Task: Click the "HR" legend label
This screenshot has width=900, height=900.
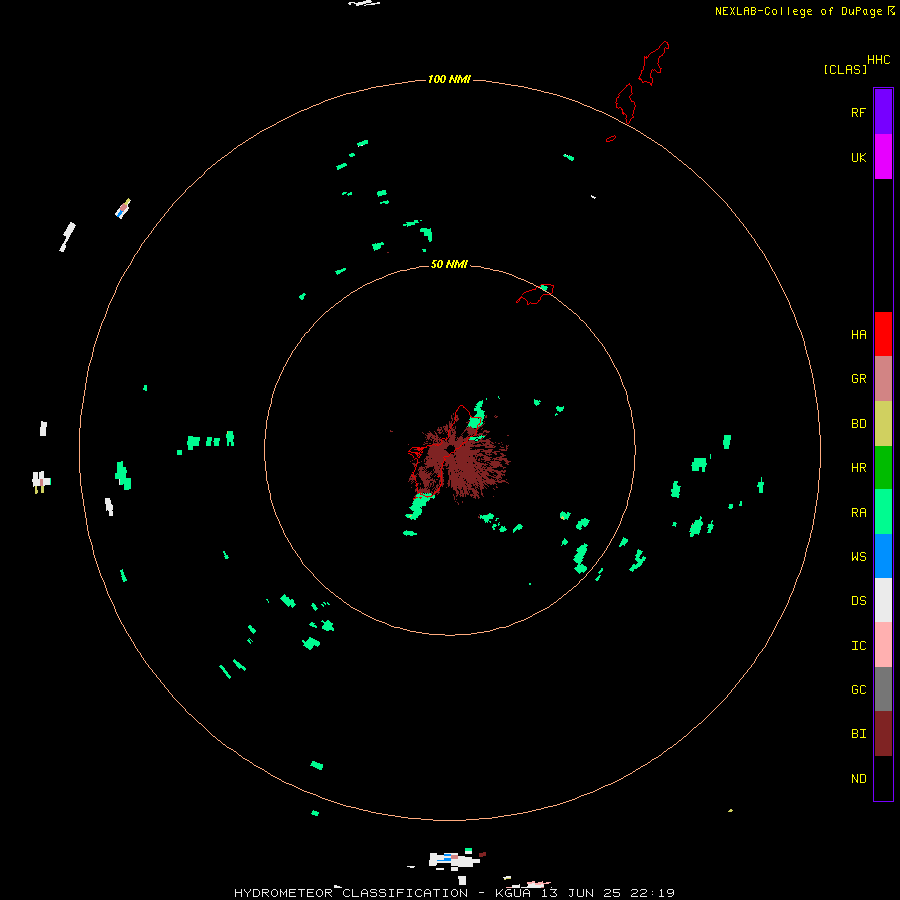Action: 858,468
